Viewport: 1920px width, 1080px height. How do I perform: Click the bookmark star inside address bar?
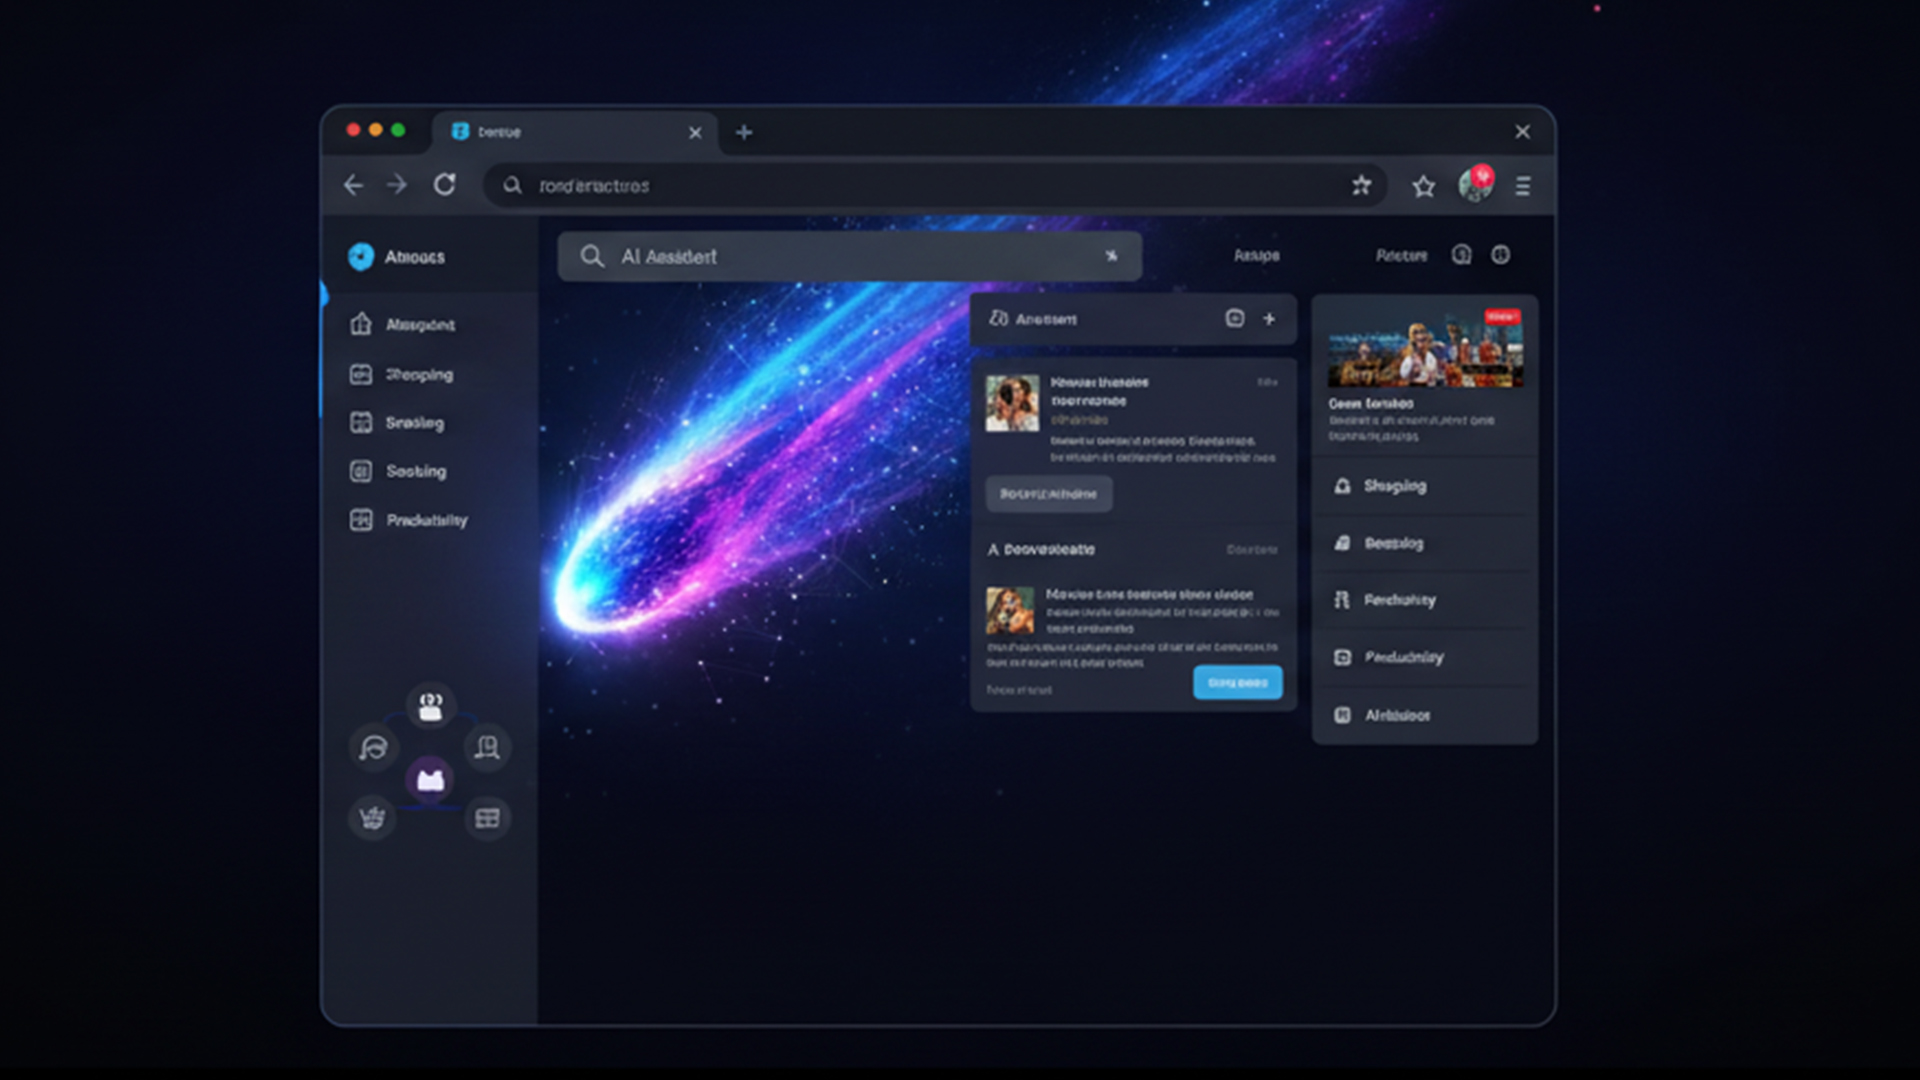[x=1361, y=185]
